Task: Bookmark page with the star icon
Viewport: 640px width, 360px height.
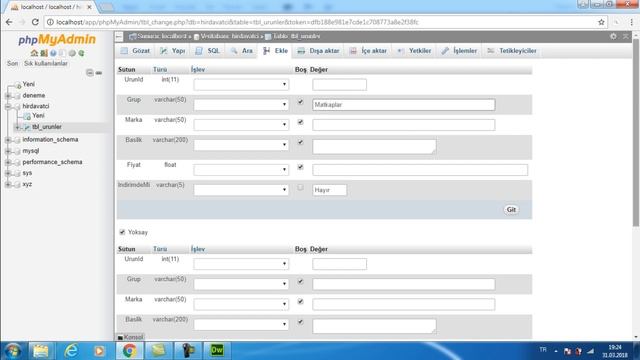Action: (x=601, y=22)
